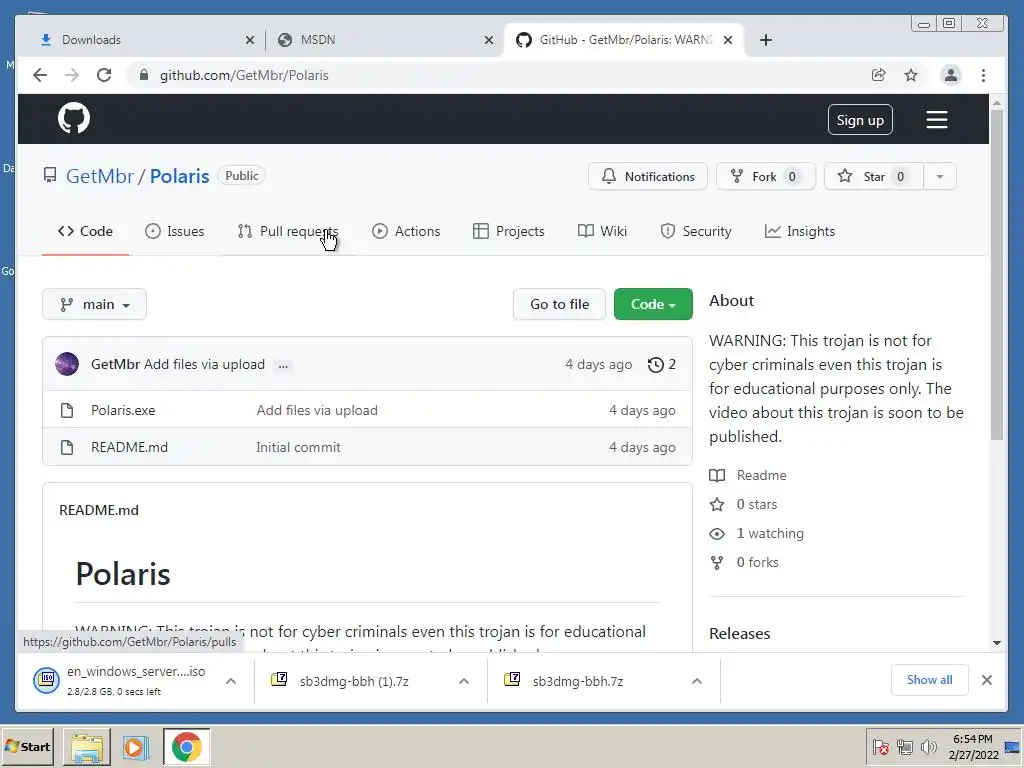Expand options for sb3dmg-bbh (1).7z download

464,681
